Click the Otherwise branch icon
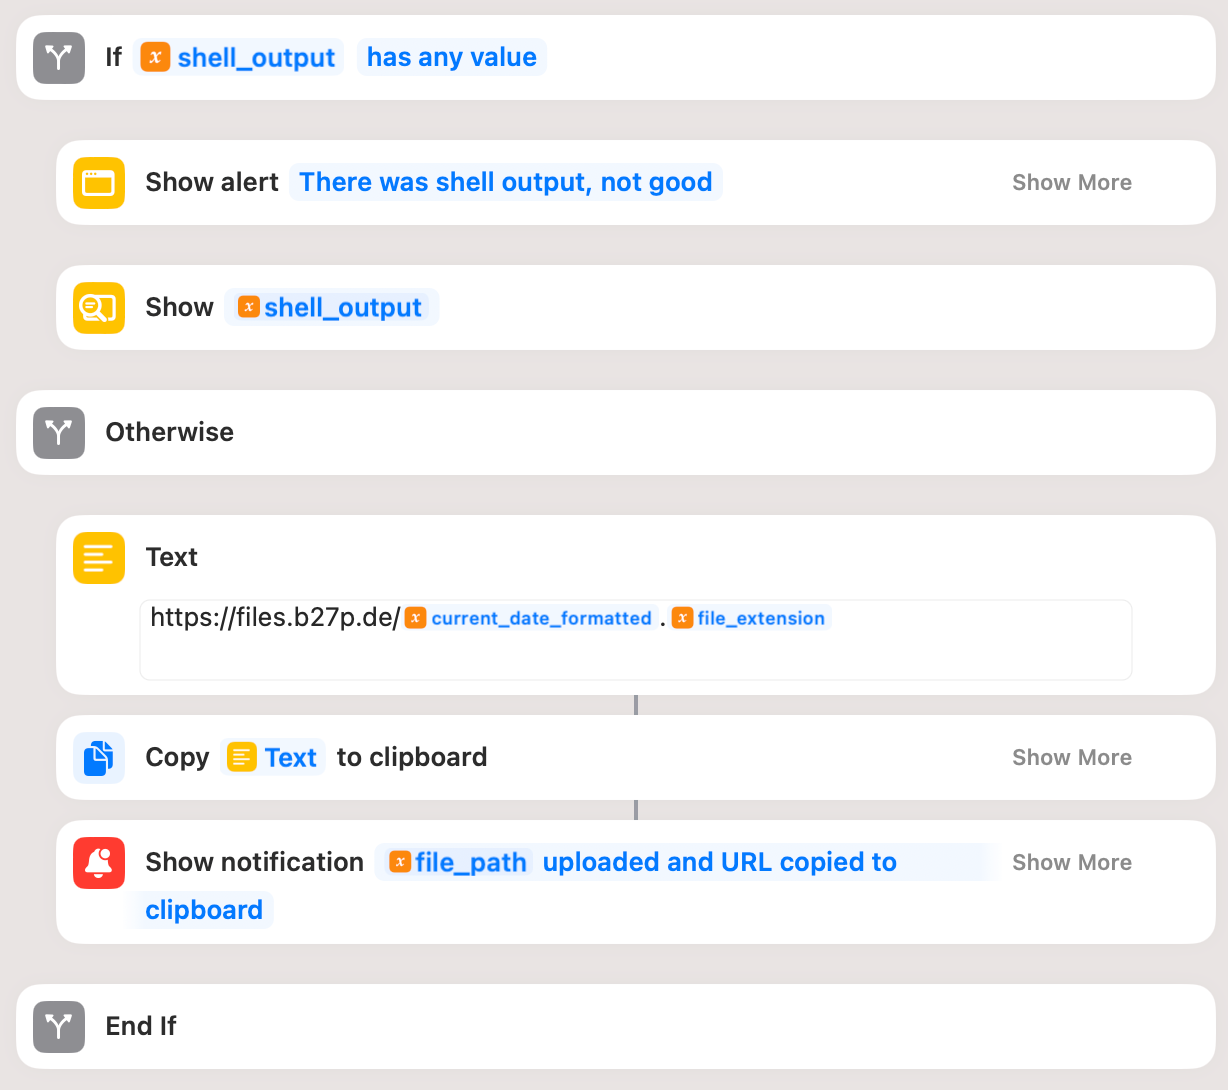 pos(59,433)
